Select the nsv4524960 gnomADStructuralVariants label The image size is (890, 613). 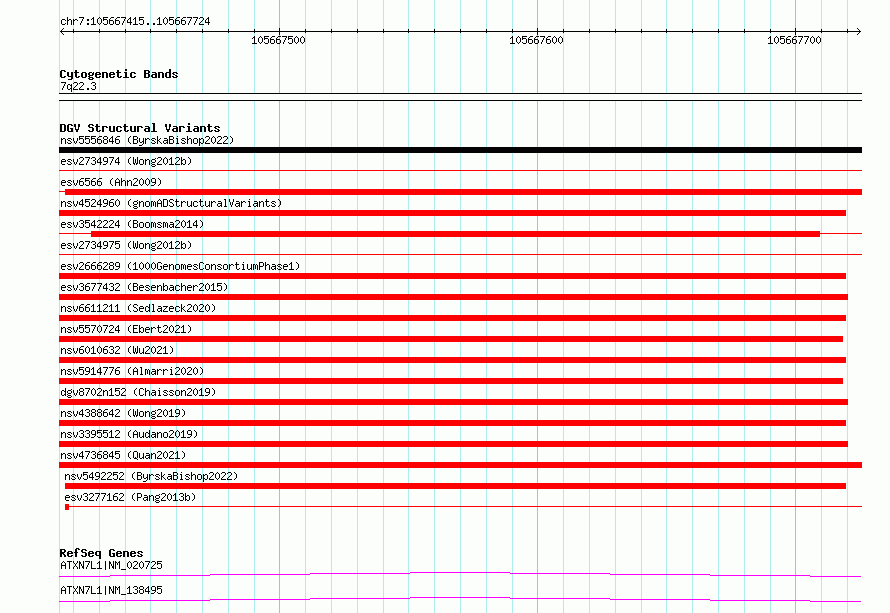171,203
